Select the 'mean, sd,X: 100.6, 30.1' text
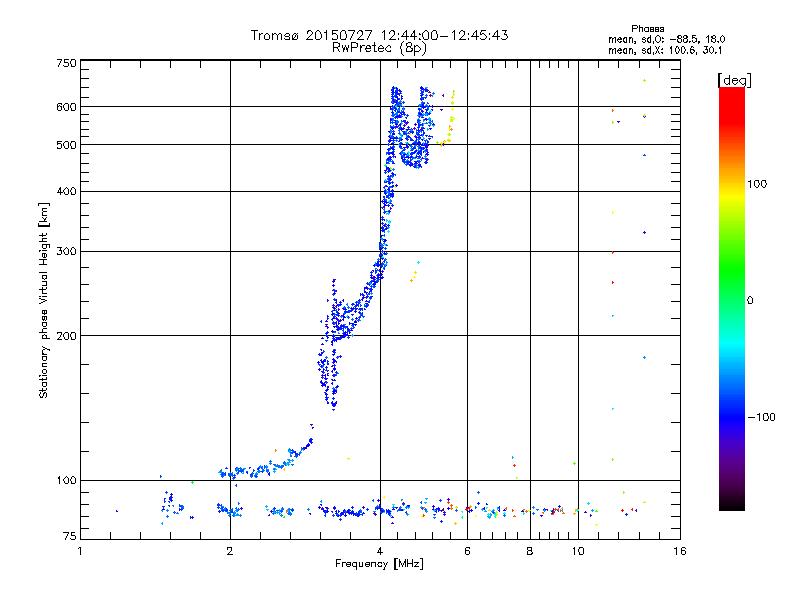The height and width of the screenshot is (600, 800). pyautogui.click(x=665, y=50)
